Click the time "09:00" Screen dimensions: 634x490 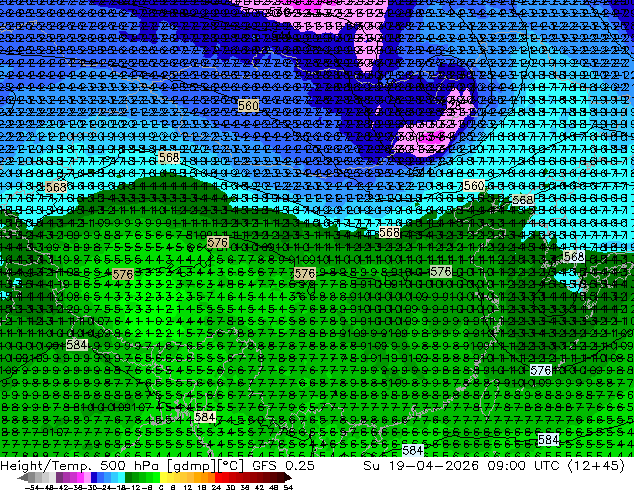[506, 465]
